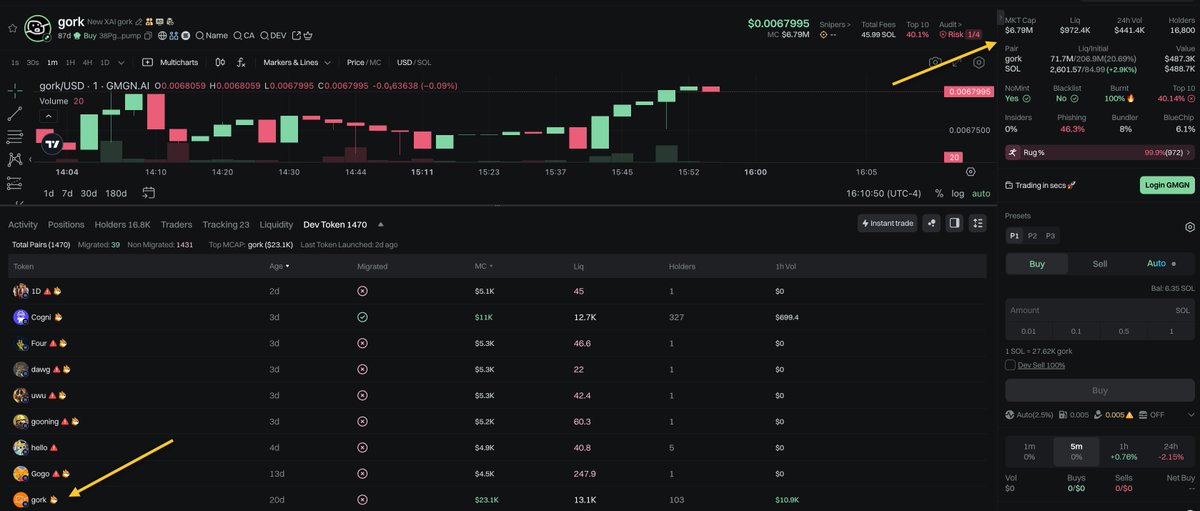Image resolution: width=1200 pixels, height=511 pixels.
Task: Switch currency between USD / SOL
Action: [414, 62]
